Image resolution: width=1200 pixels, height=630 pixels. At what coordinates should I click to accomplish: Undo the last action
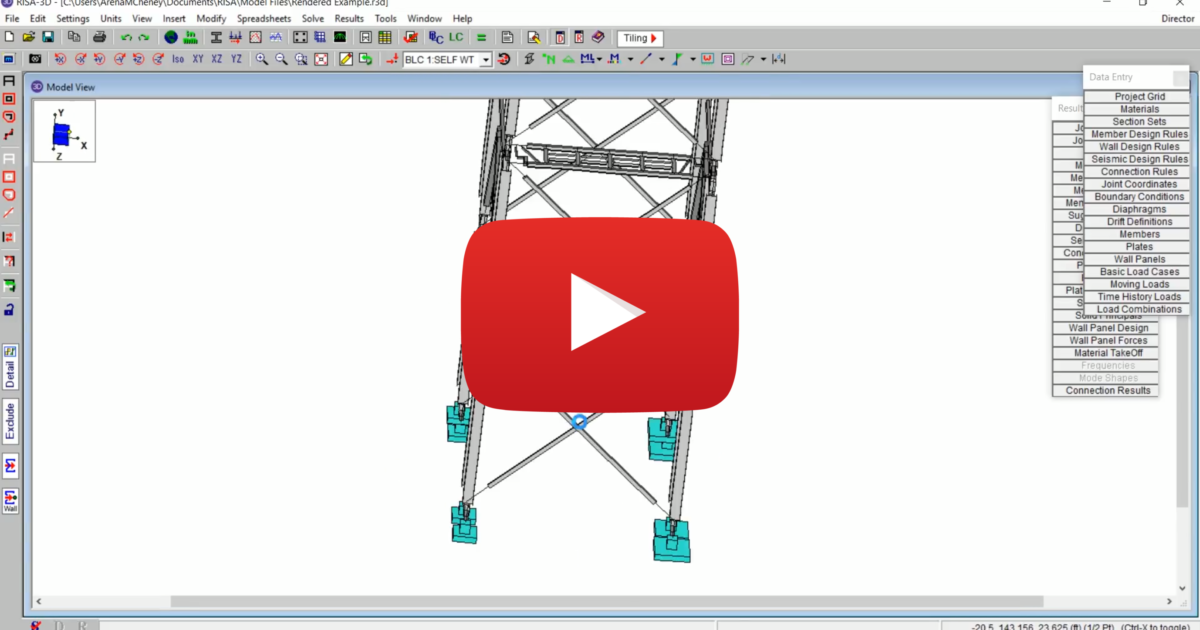[x=128, y=37]
